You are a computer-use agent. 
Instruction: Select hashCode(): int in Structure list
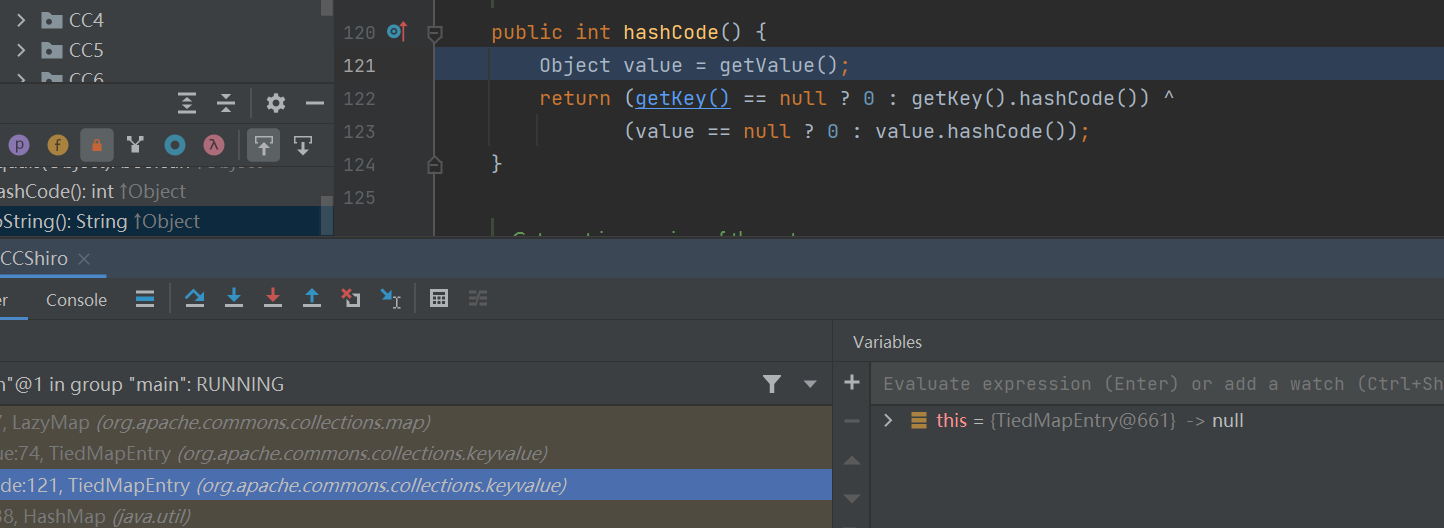(92, 191)
